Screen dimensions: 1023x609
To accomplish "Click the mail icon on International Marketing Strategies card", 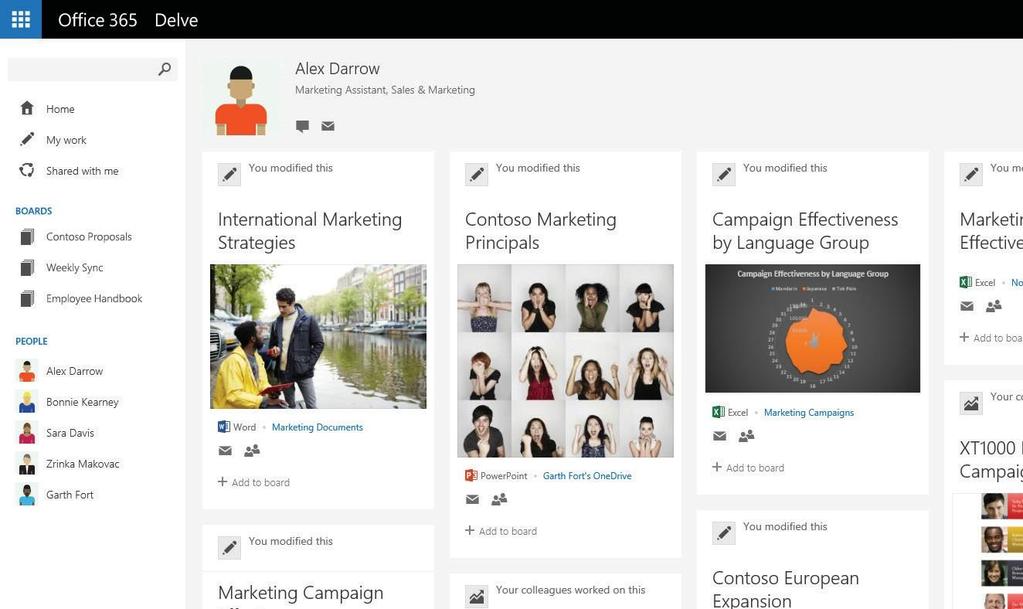I will [225, 450].
